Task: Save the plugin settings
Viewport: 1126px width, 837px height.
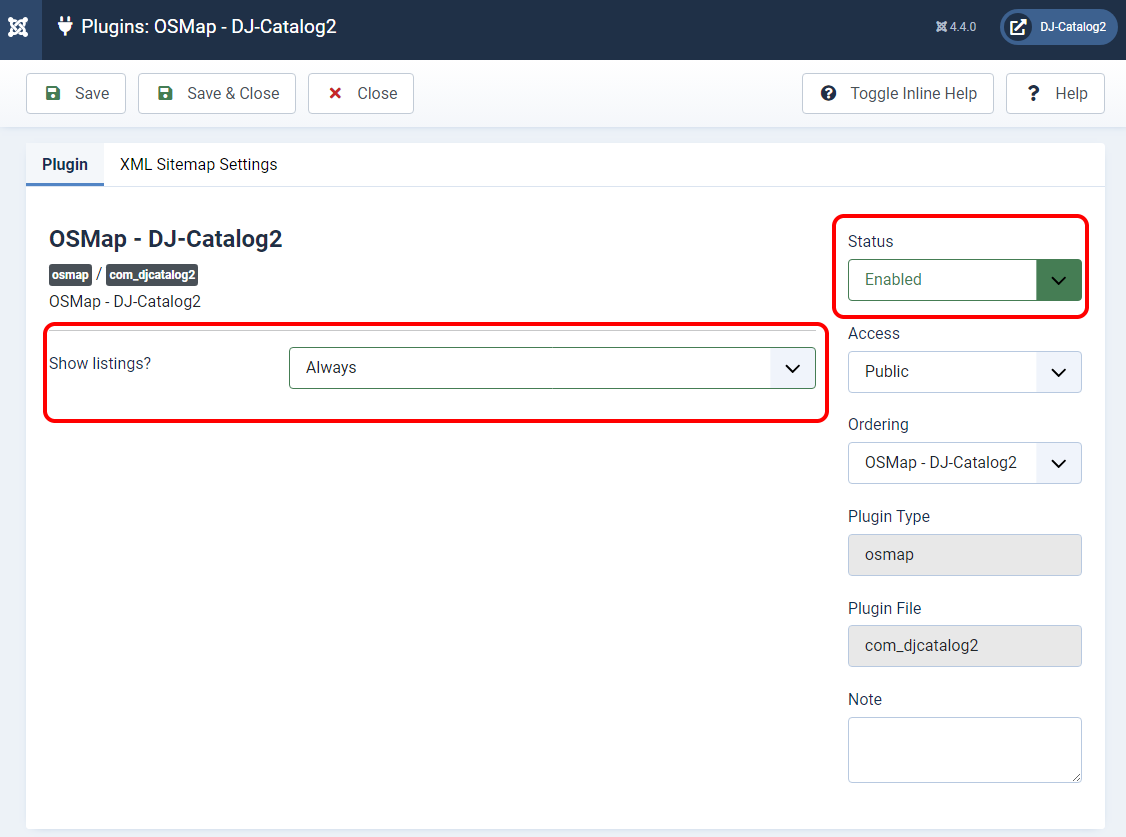Action: [76, 93]
